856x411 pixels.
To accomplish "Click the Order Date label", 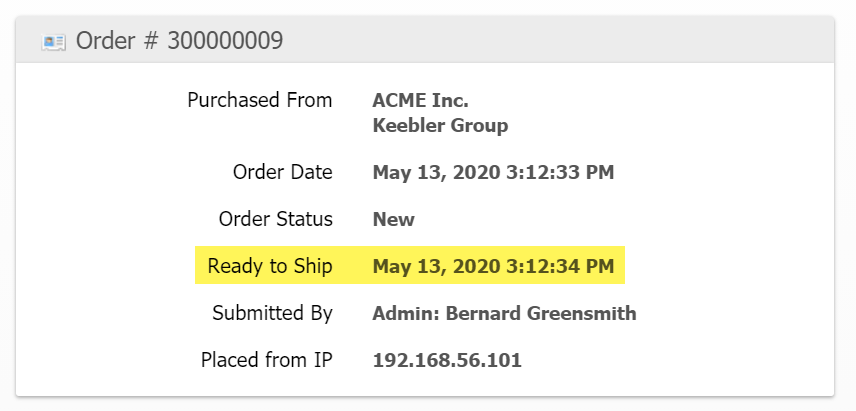I will pos(282,172).
